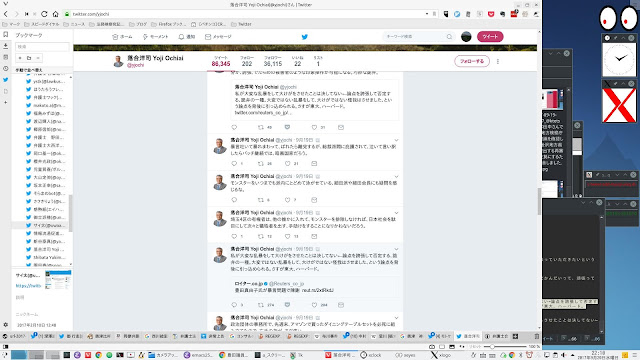Open the address bar dropdown arrow
Screen dimensions: 640x360
(427, 14)
